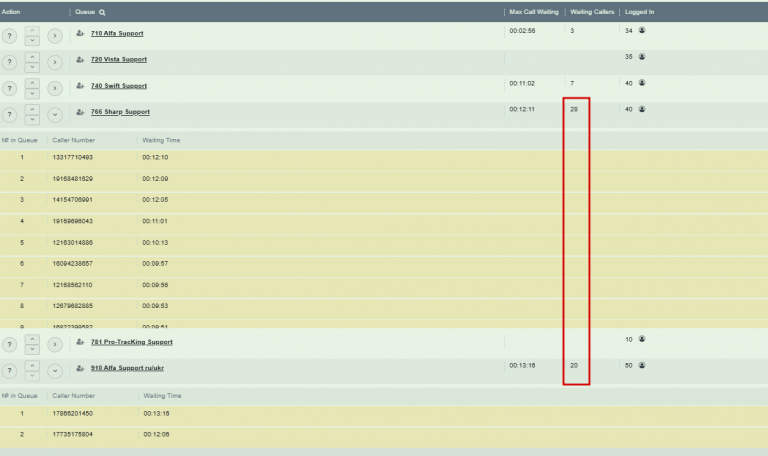Click agent icon beside 910 Alfa Support ru/ukr
This screenshot has height=456, width=768.
(80, 368)
